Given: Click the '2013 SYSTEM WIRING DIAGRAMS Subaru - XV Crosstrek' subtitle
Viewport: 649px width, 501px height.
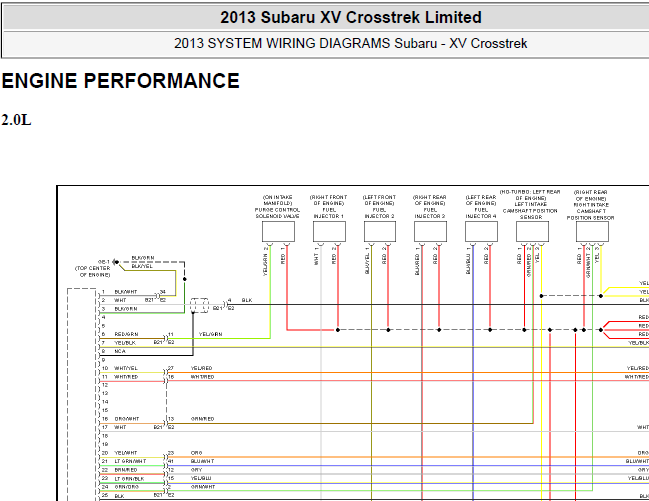Looking at the screenshot, I should pos(351,43).
